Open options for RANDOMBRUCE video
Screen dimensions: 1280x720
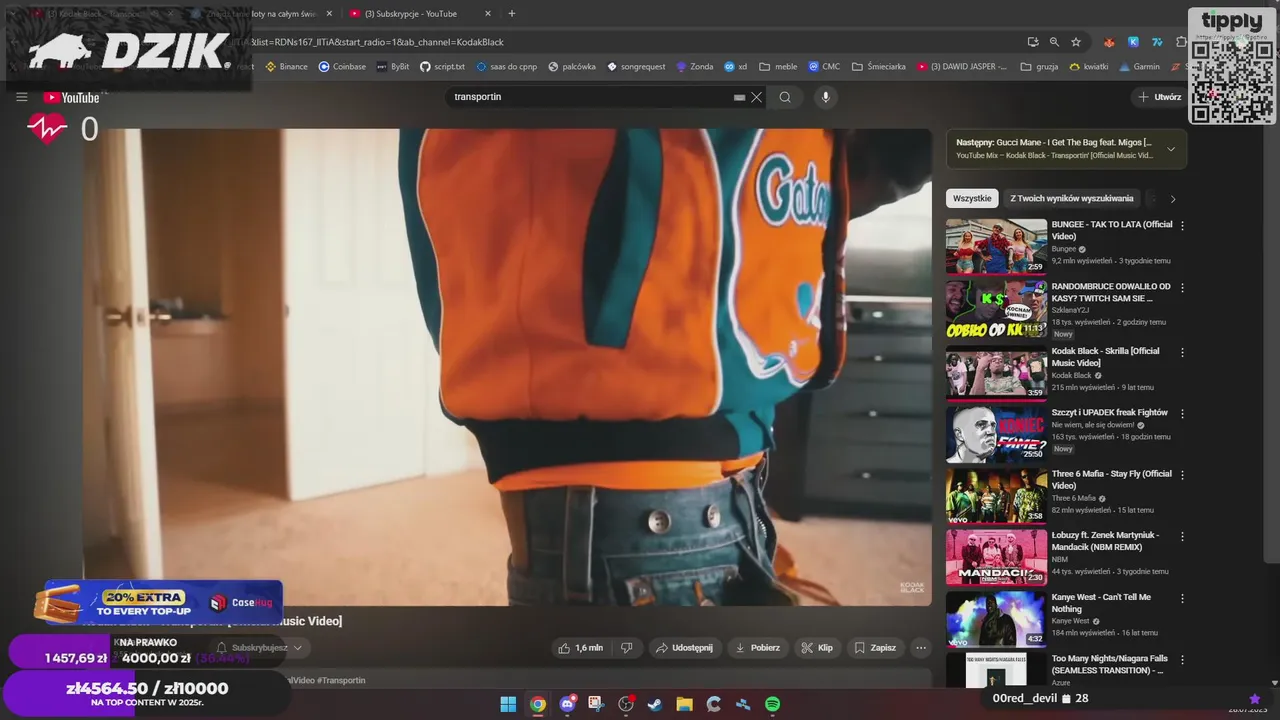pos(1182,288)
